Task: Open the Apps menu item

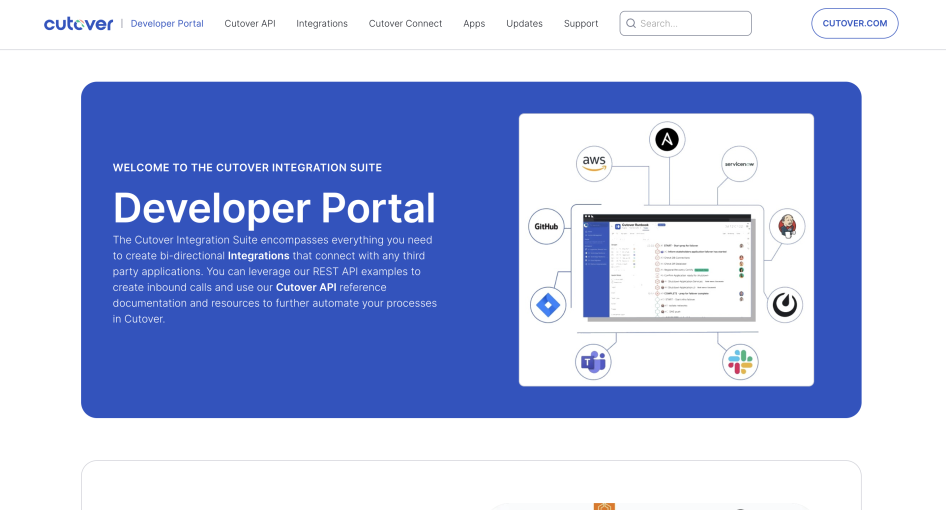Action: 474,24
